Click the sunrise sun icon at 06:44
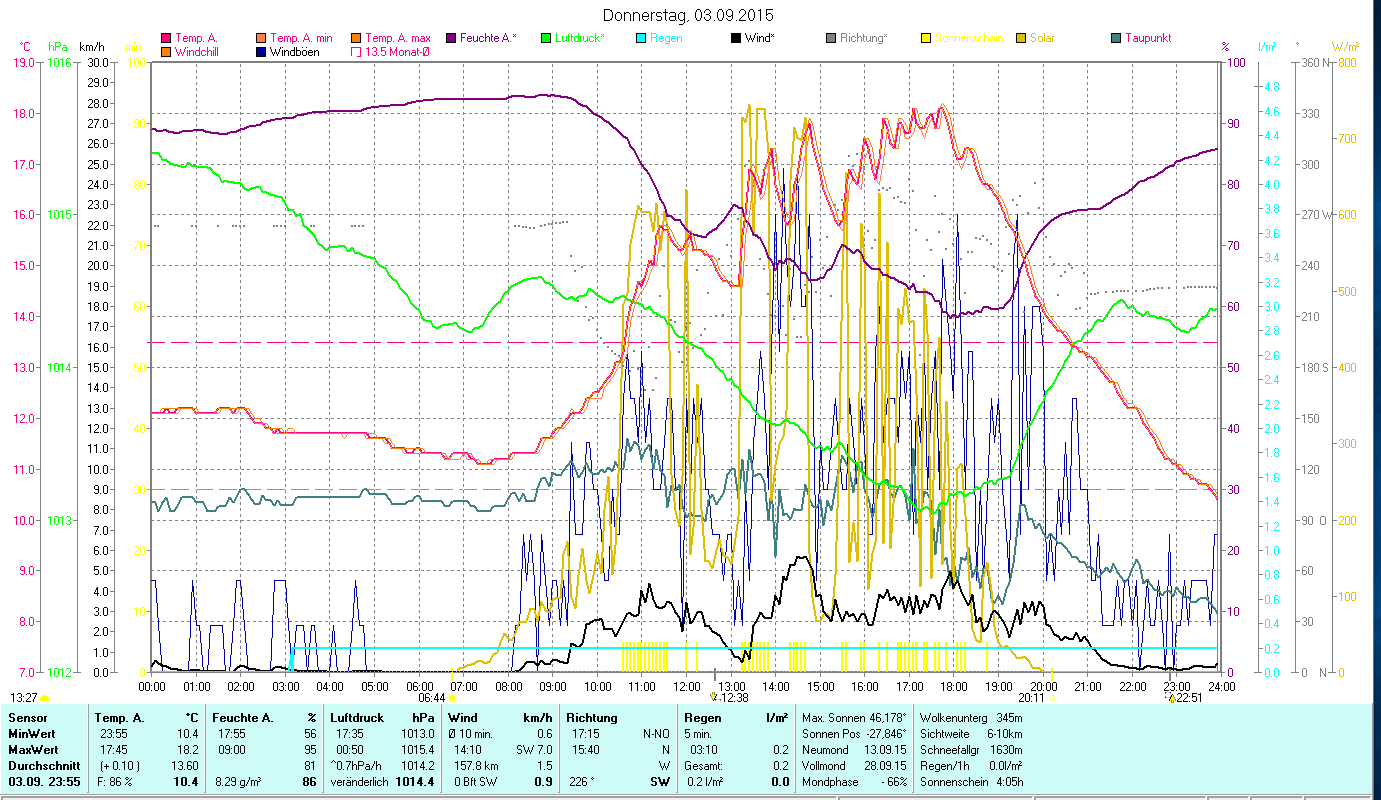Screen dimensions: 1381x800 tap(452, 698)
